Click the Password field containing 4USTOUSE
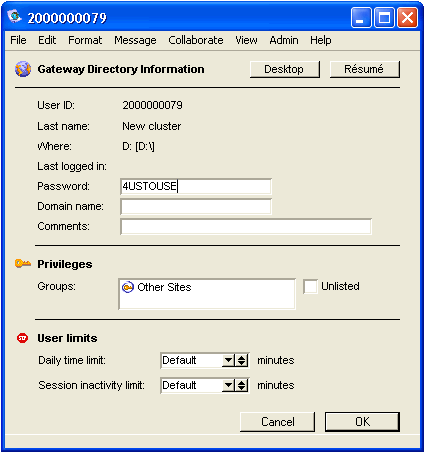 [x=196, y=186]
